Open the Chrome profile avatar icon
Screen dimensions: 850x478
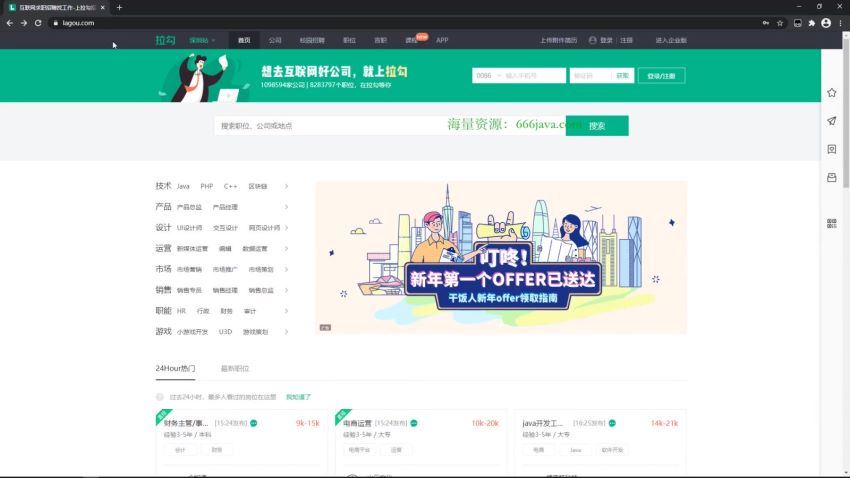[x=826, y=23]
